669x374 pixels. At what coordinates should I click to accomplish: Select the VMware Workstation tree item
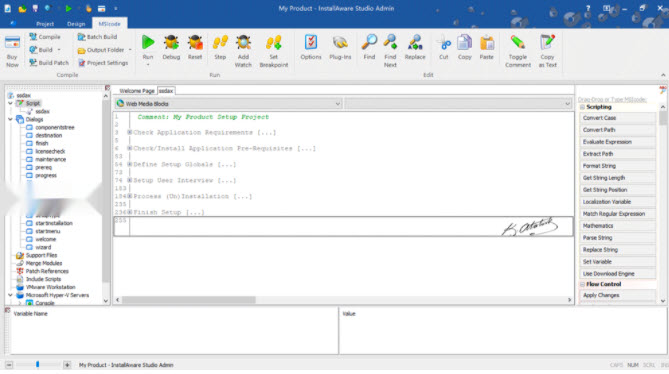50,287
